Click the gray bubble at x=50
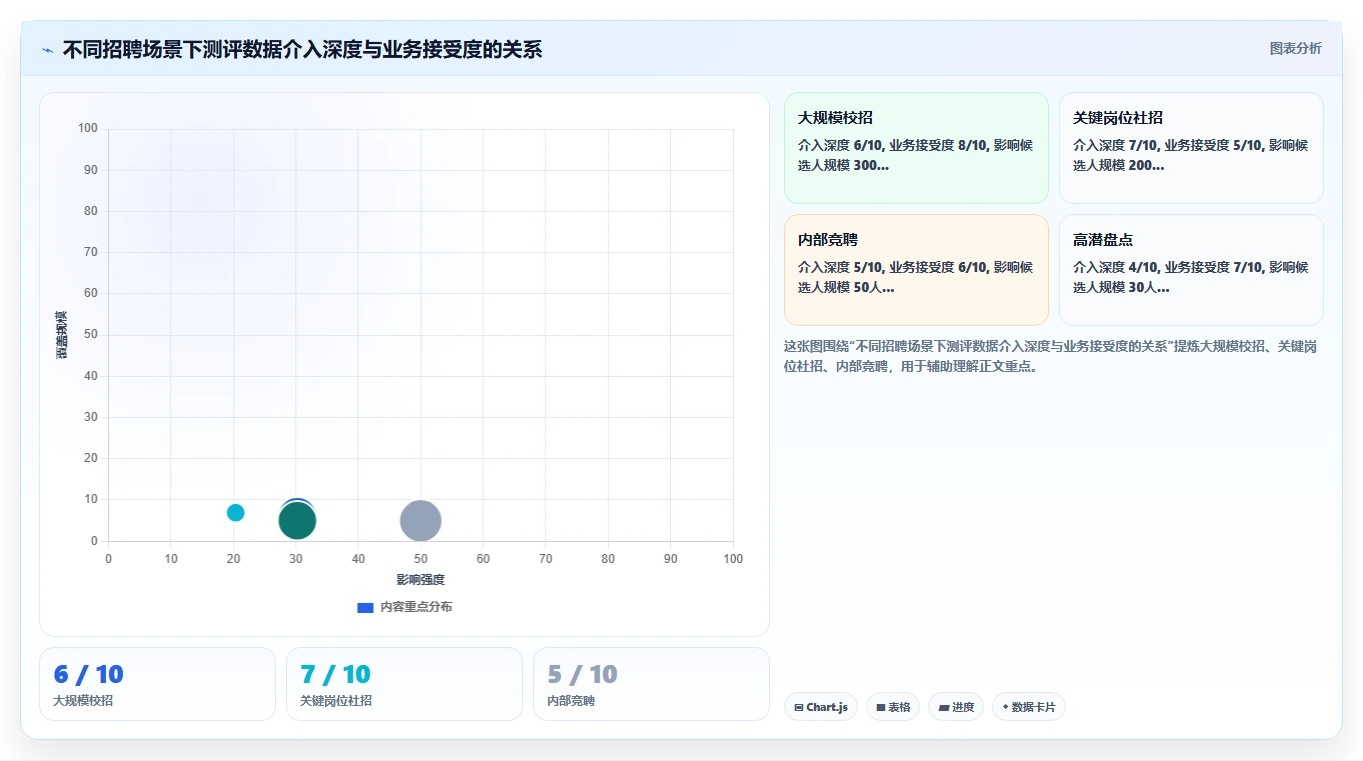This screenshot has height=761, width=1363. tap(421, 520)
